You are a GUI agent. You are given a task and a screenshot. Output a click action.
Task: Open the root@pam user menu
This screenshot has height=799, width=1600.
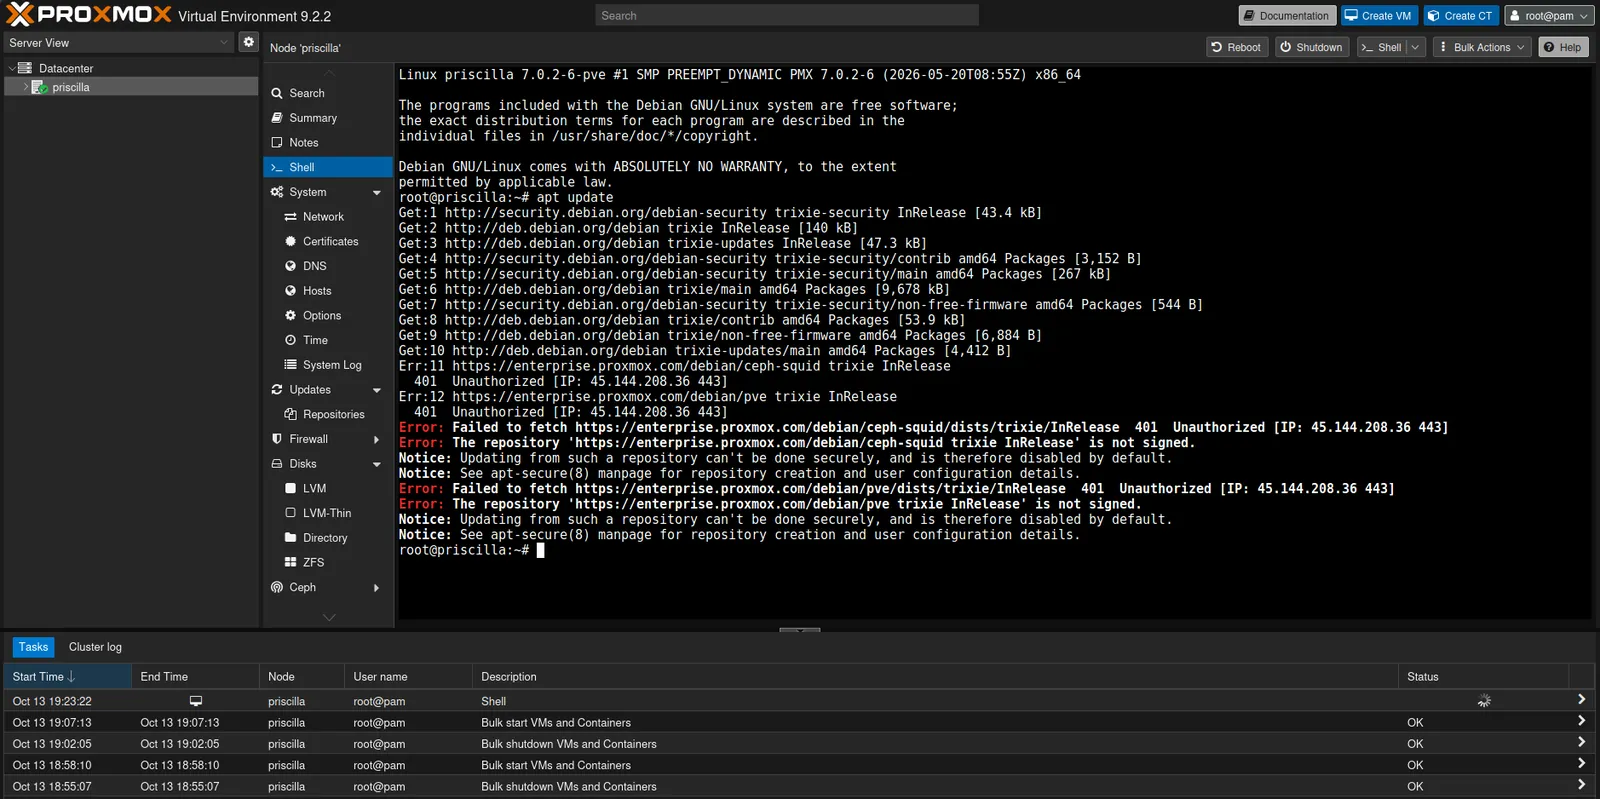click(x=1549, y=15)
